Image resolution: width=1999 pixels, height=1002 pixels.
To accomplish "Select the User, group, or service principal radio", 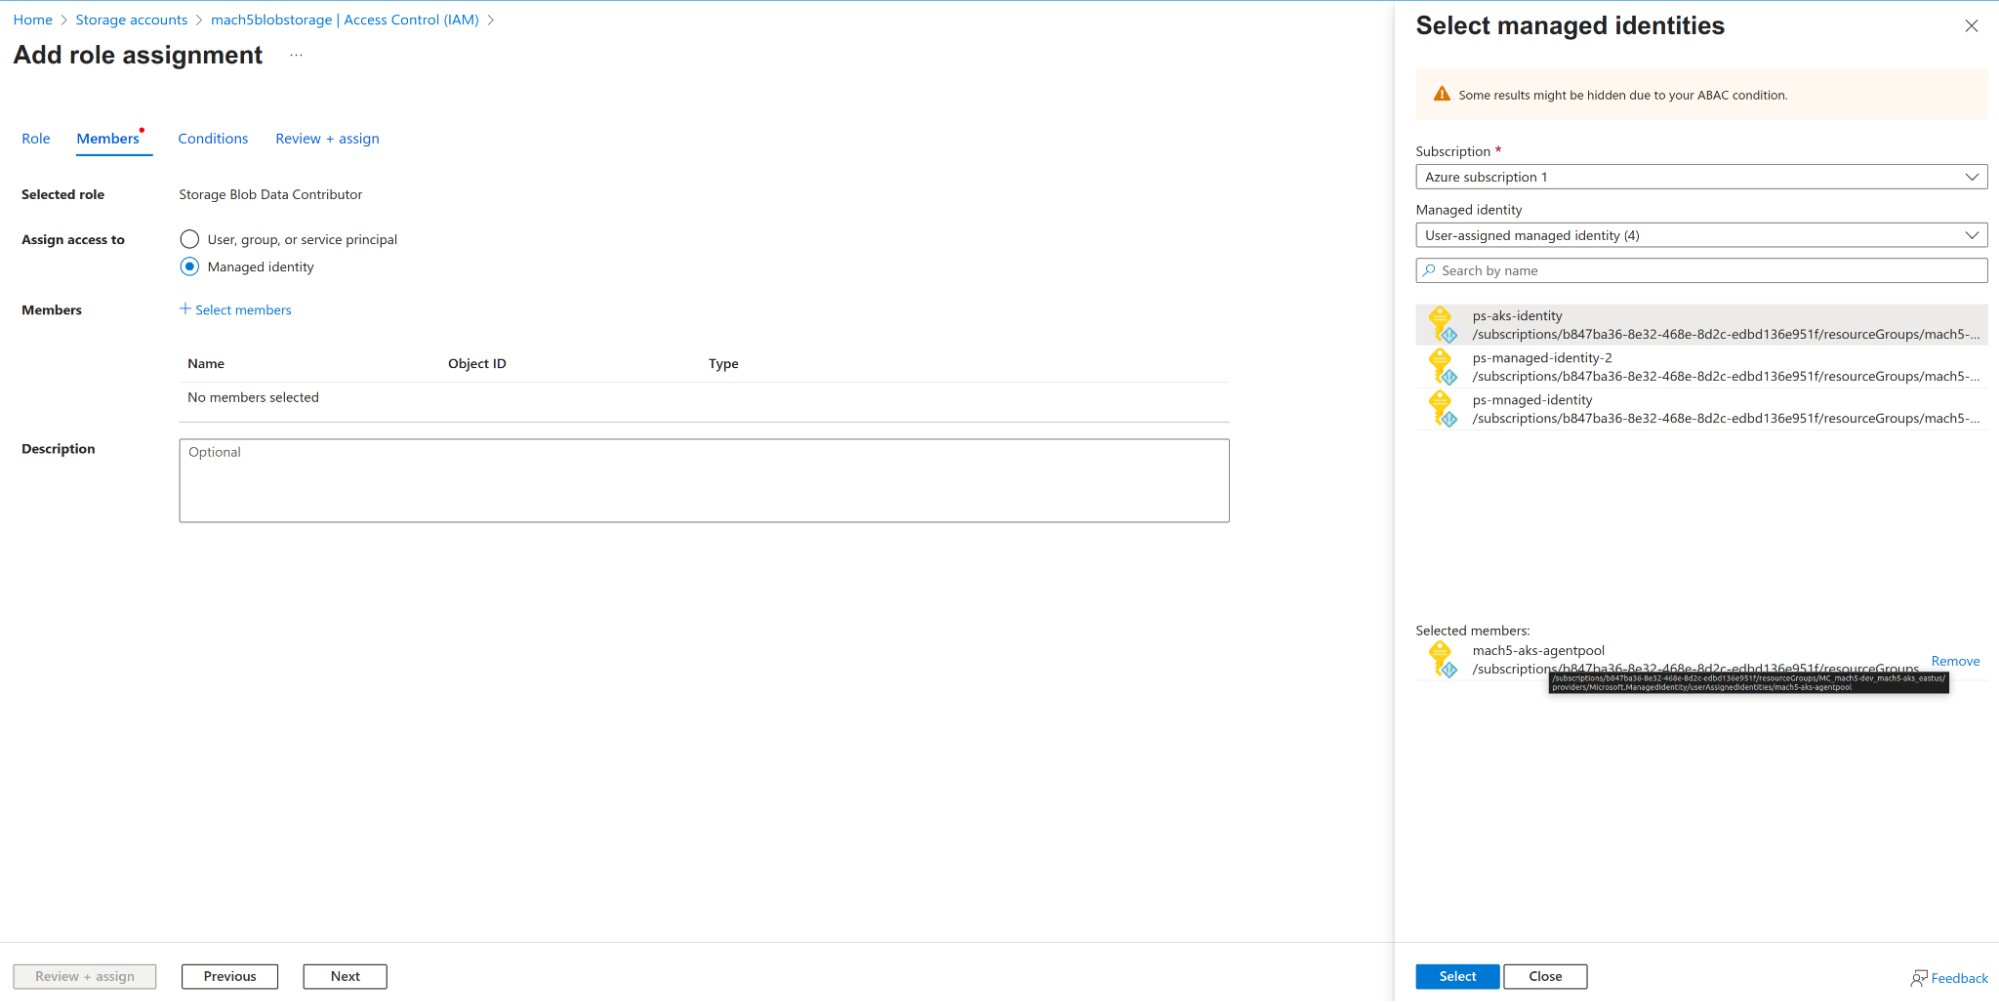I will pos(189,239).
